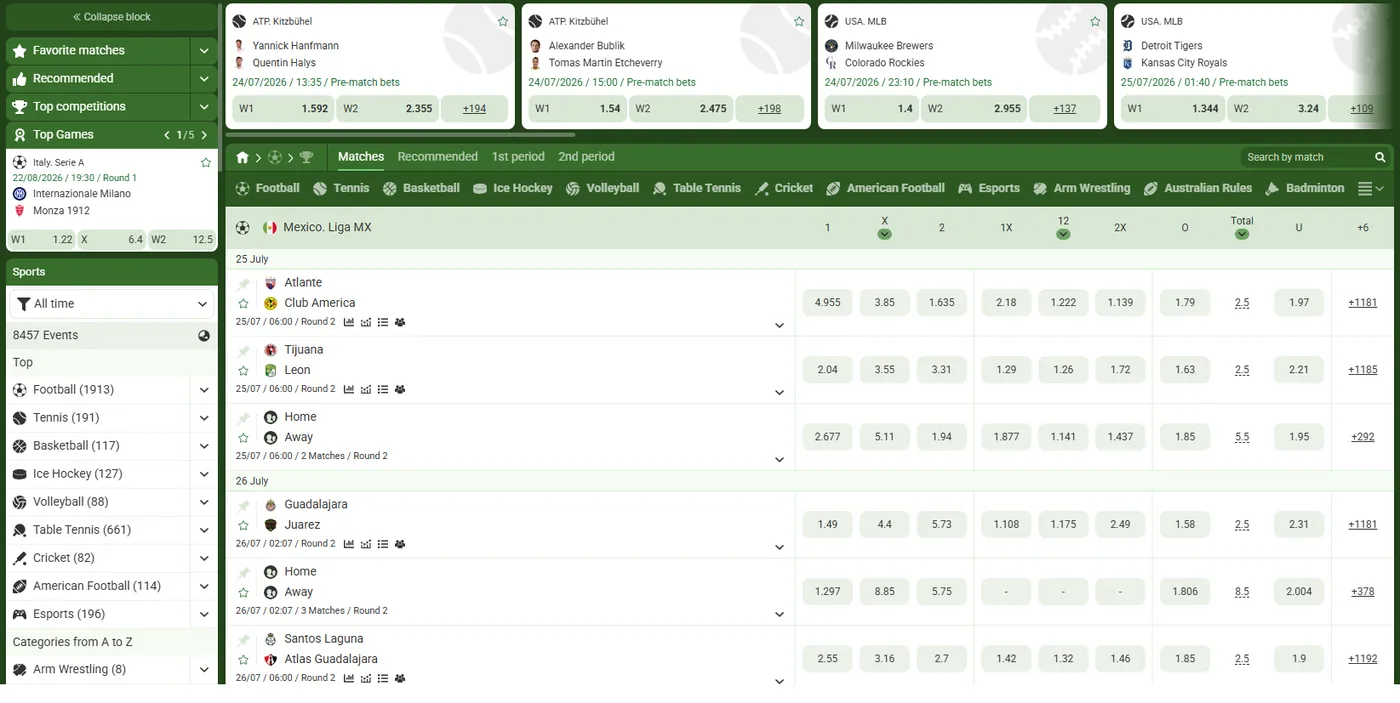
Task: Open the Total column dropdown arrow
Action: tap(1241, 235)
